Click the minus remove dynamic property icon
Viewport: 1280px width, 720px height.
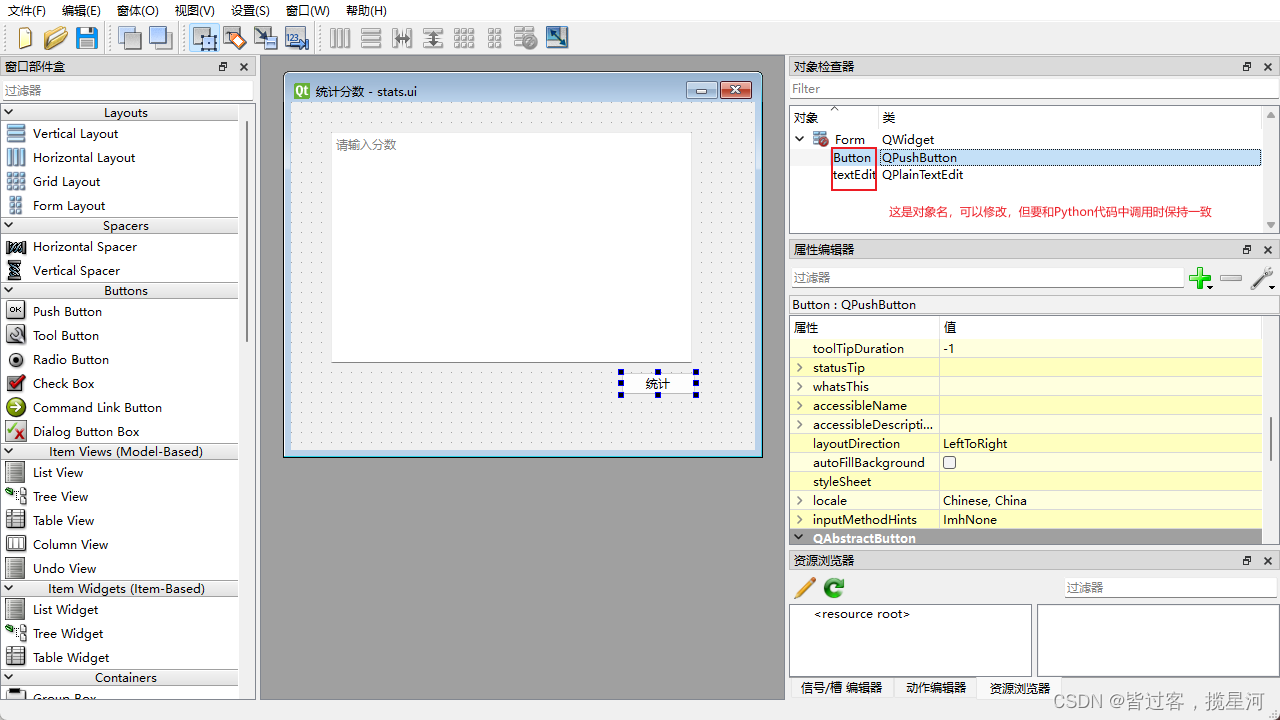1231,278
